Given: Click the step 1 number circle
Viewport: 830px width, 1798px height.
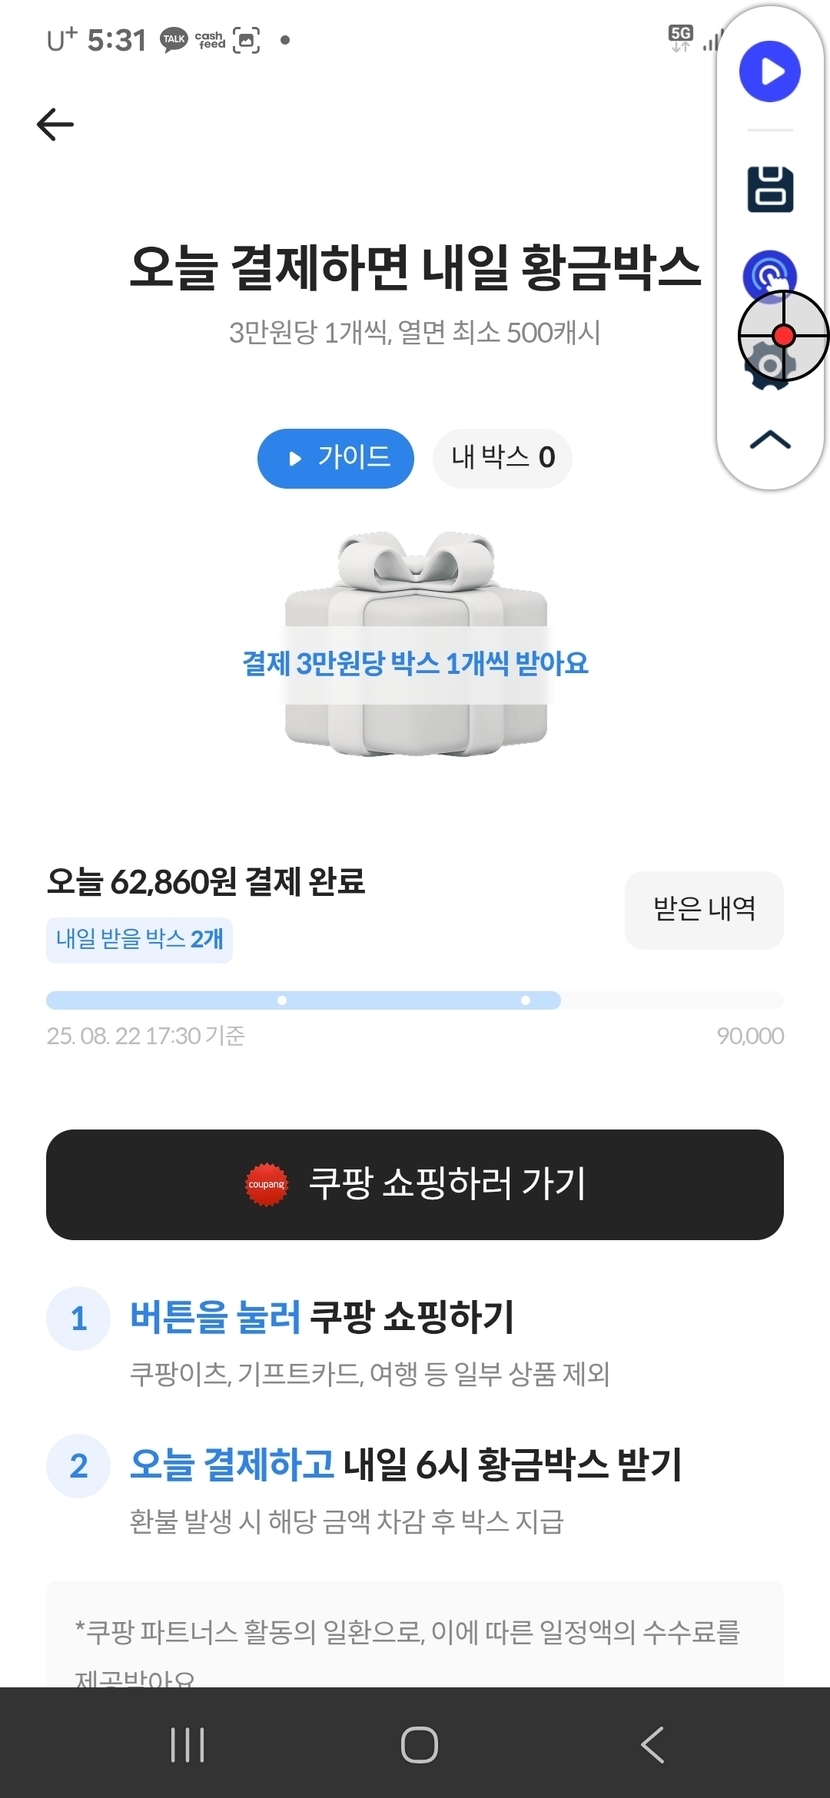Looking at the screenshot, I should click(78, 1318).
